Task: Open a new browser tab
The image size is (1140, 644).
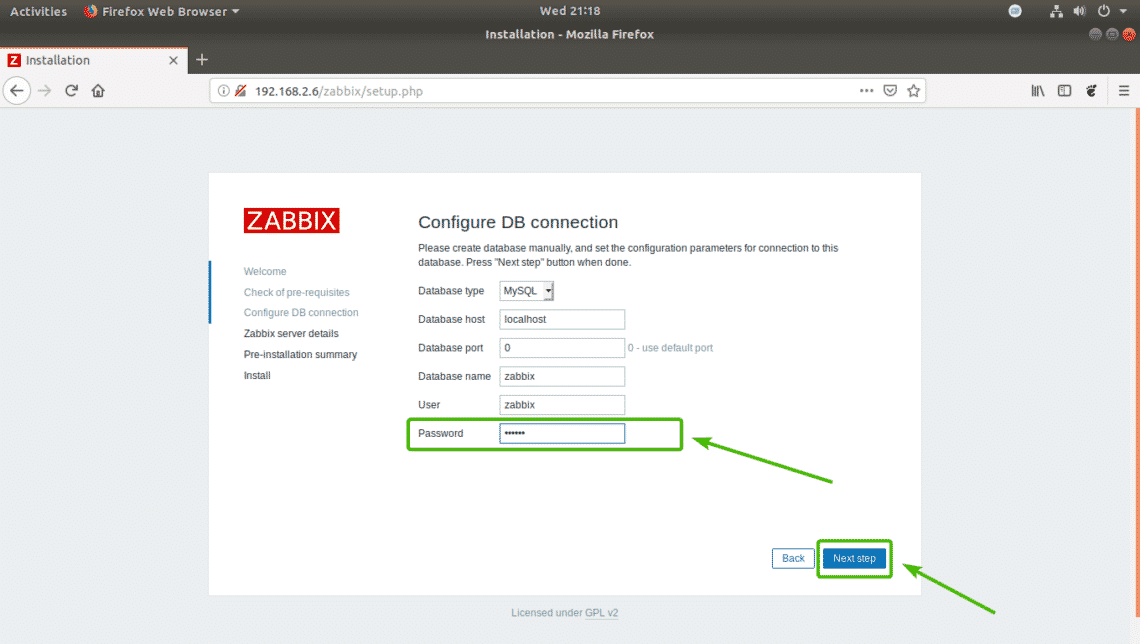Action: [202, 60]
